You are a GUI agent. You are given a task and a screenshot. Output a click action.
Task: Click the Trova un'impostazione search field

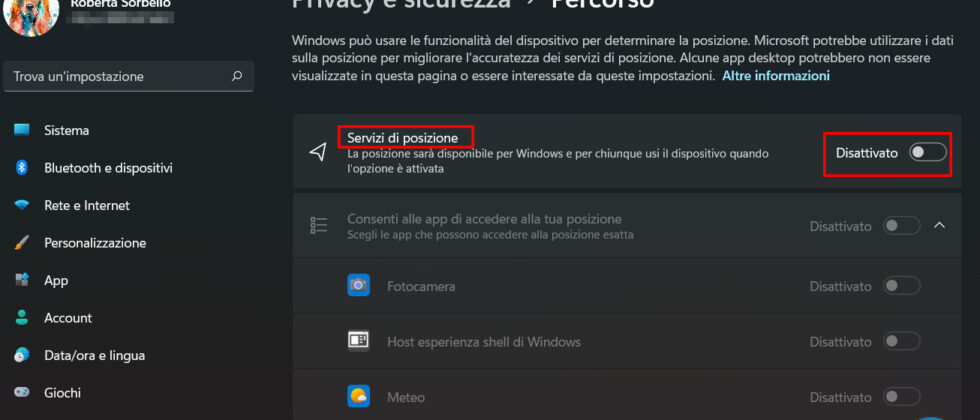115,76
